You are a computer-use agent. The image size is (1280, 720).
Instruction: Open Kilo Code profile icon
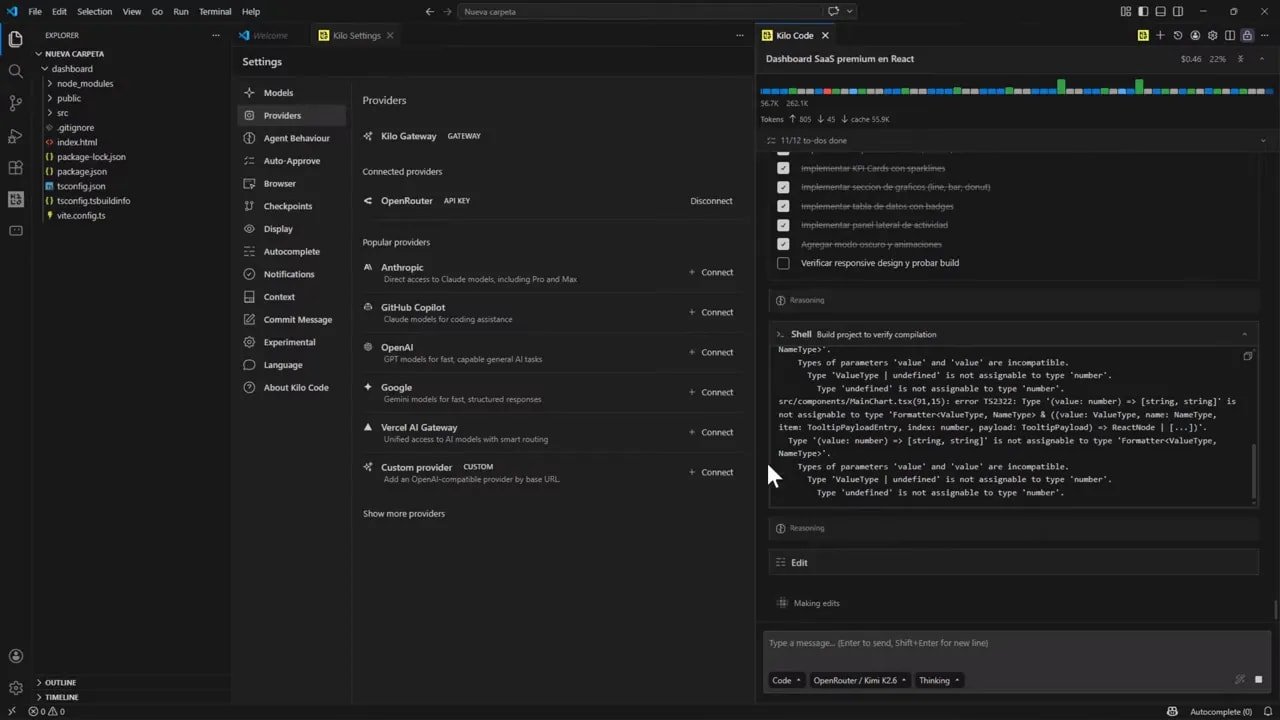point(1195,35)
